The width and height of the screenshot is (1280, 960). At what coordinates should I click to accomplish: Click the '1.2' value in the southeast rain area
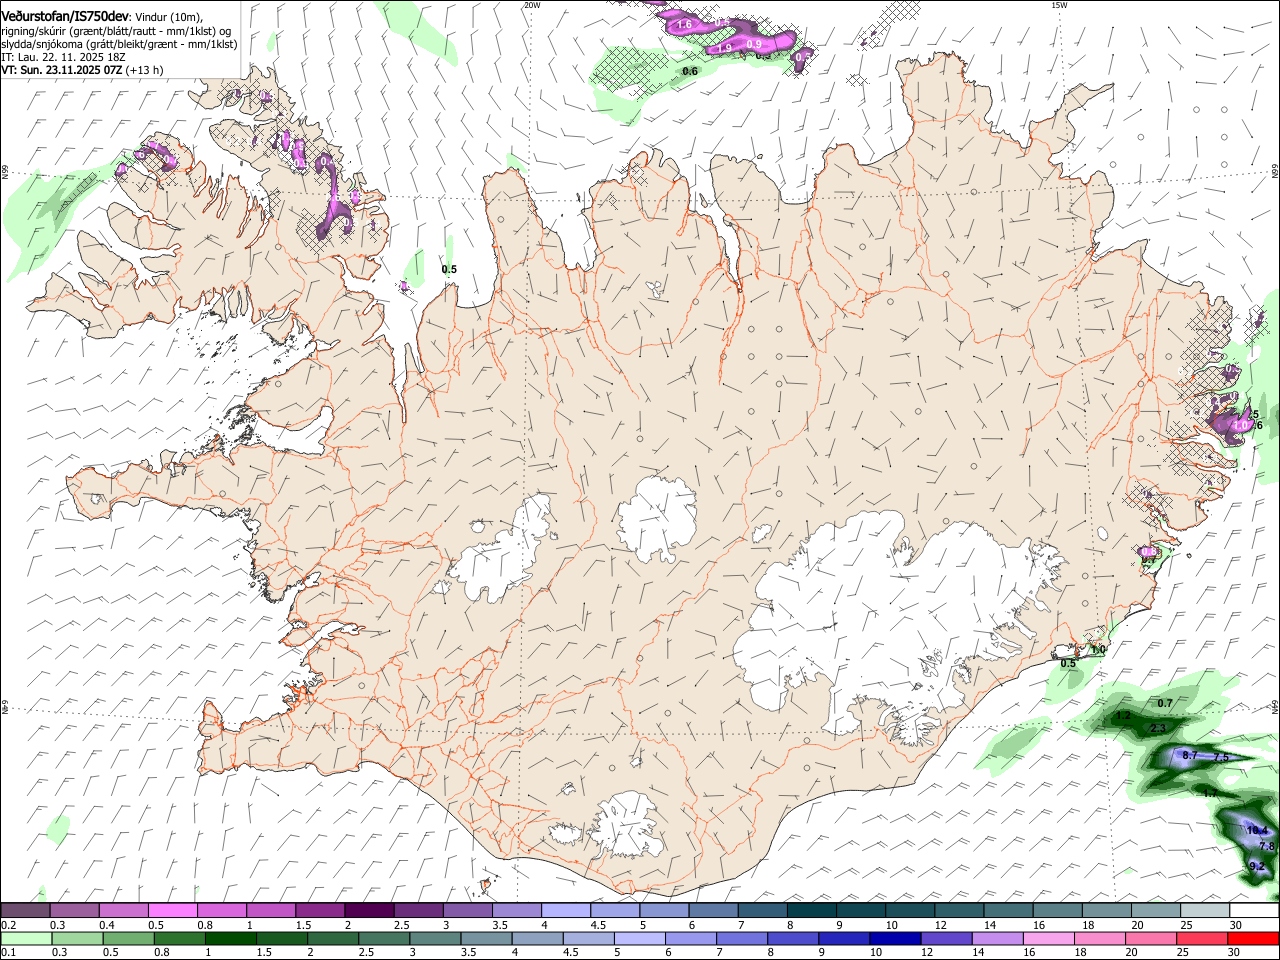(1122, 716)
